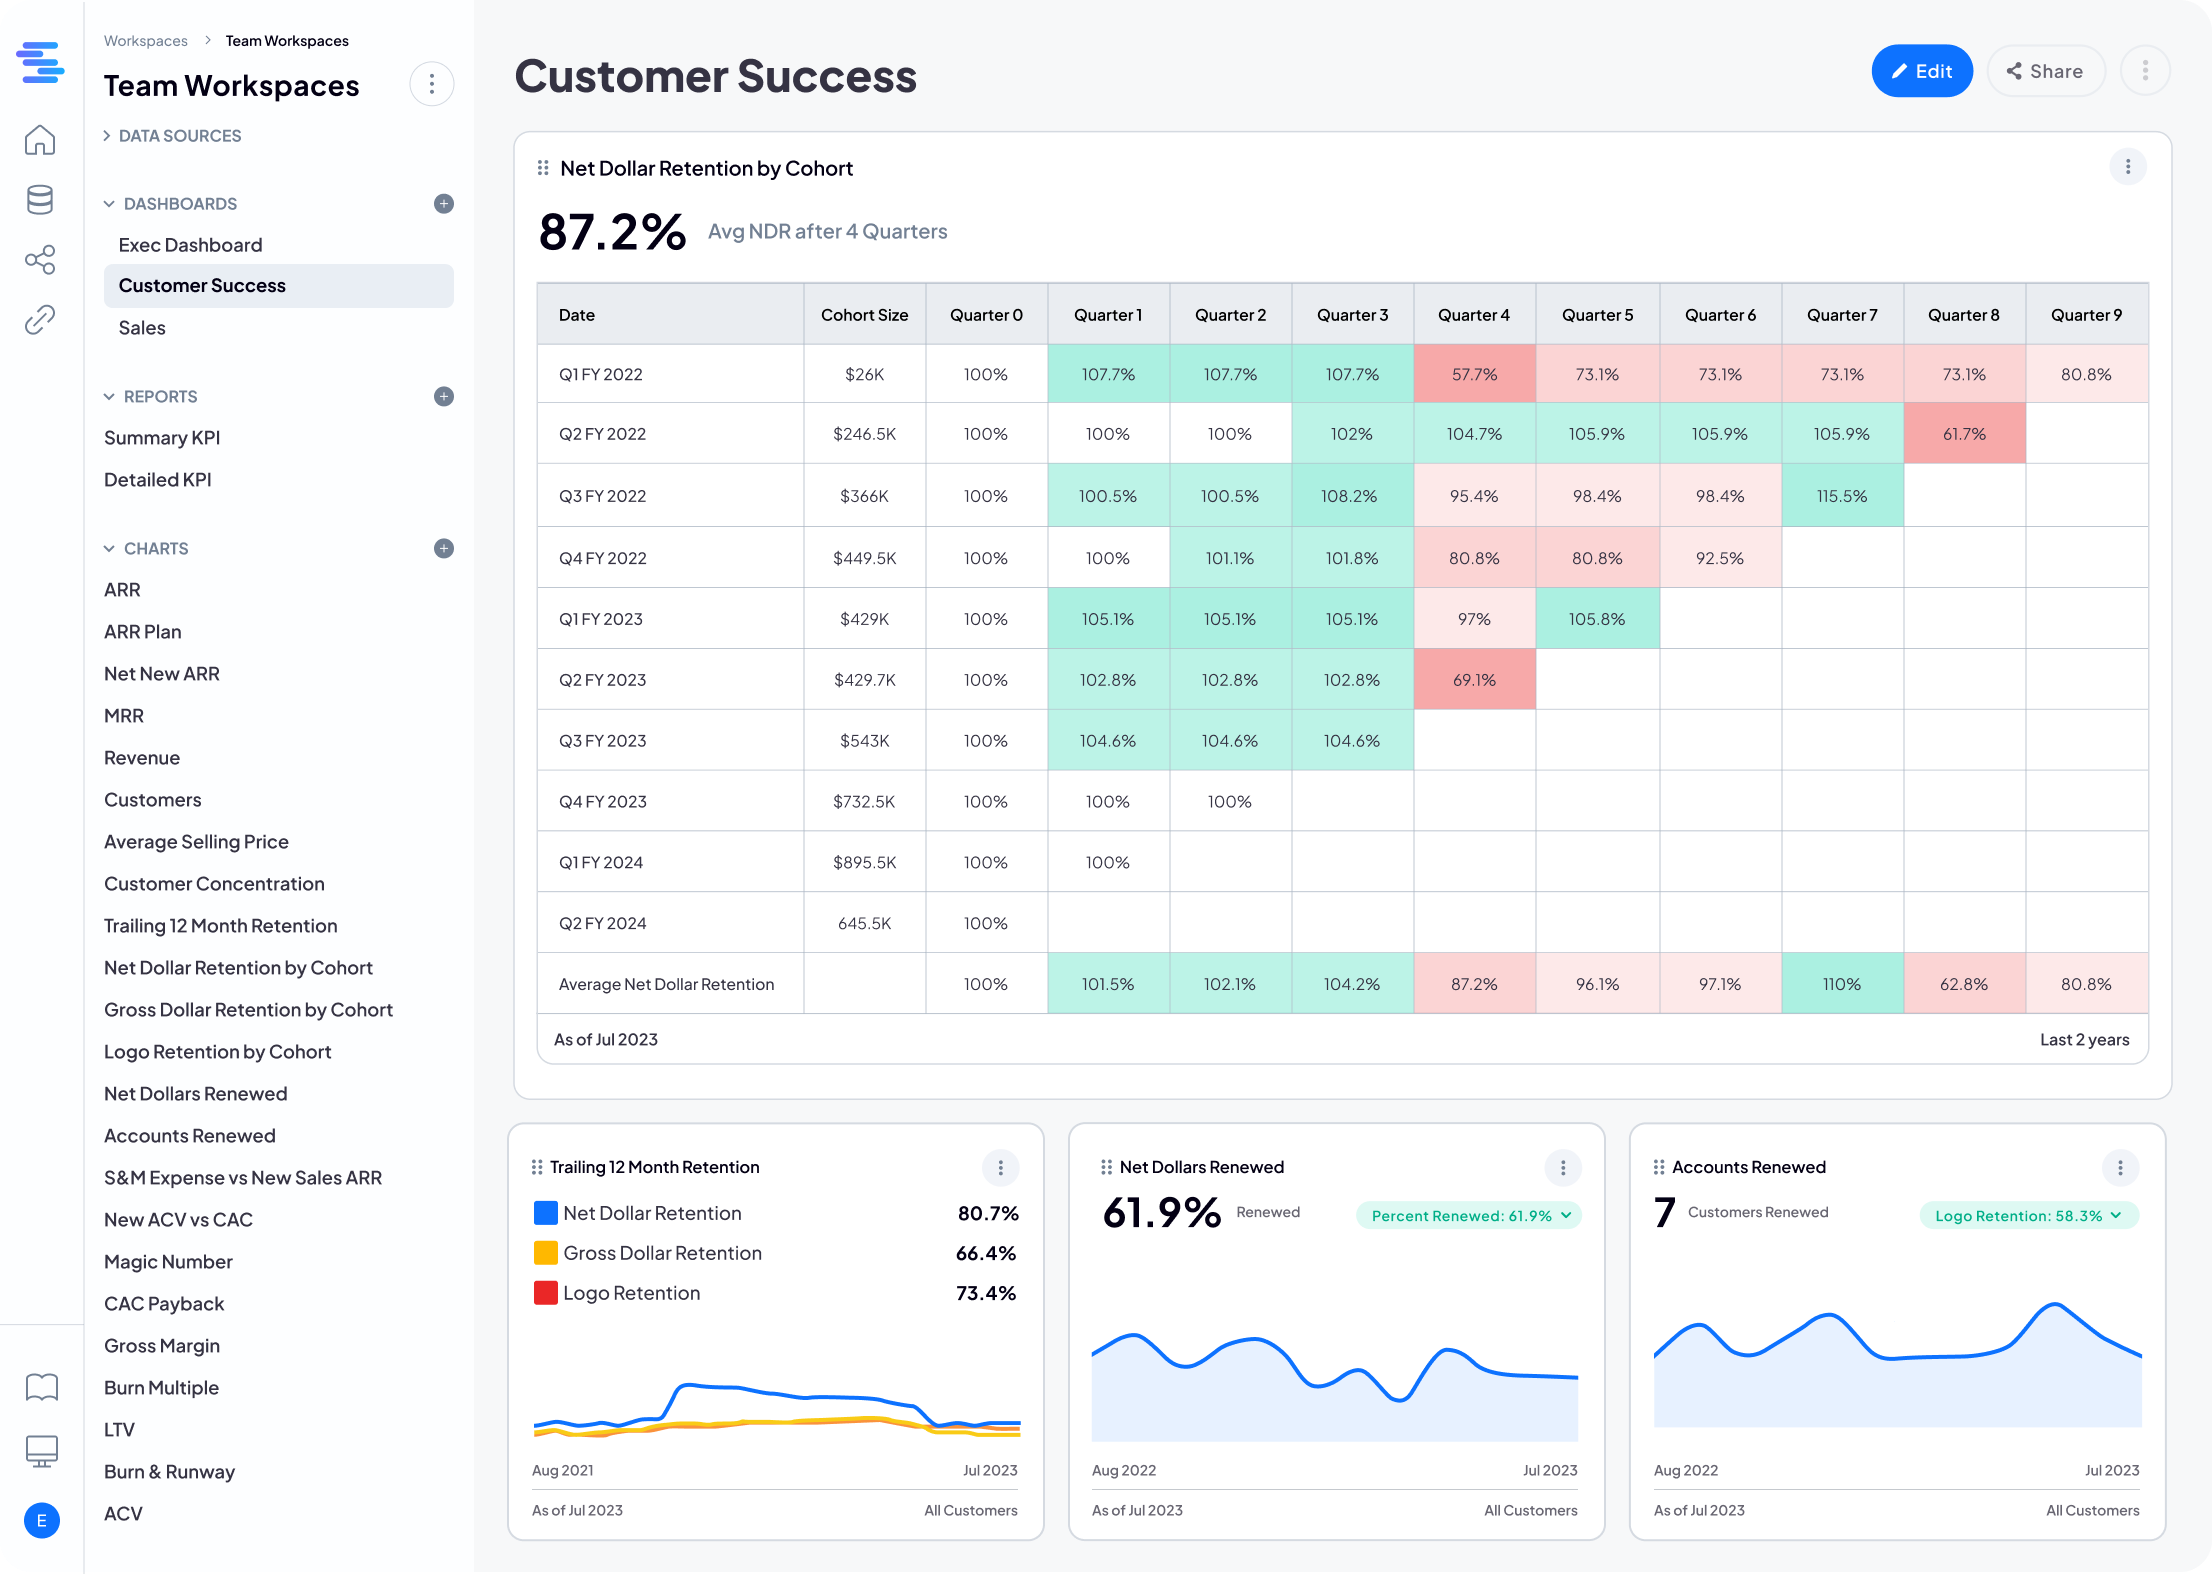
Task: Open the kebab menu on Accounts Renewed card
Action: (x=2120, y=1167)
